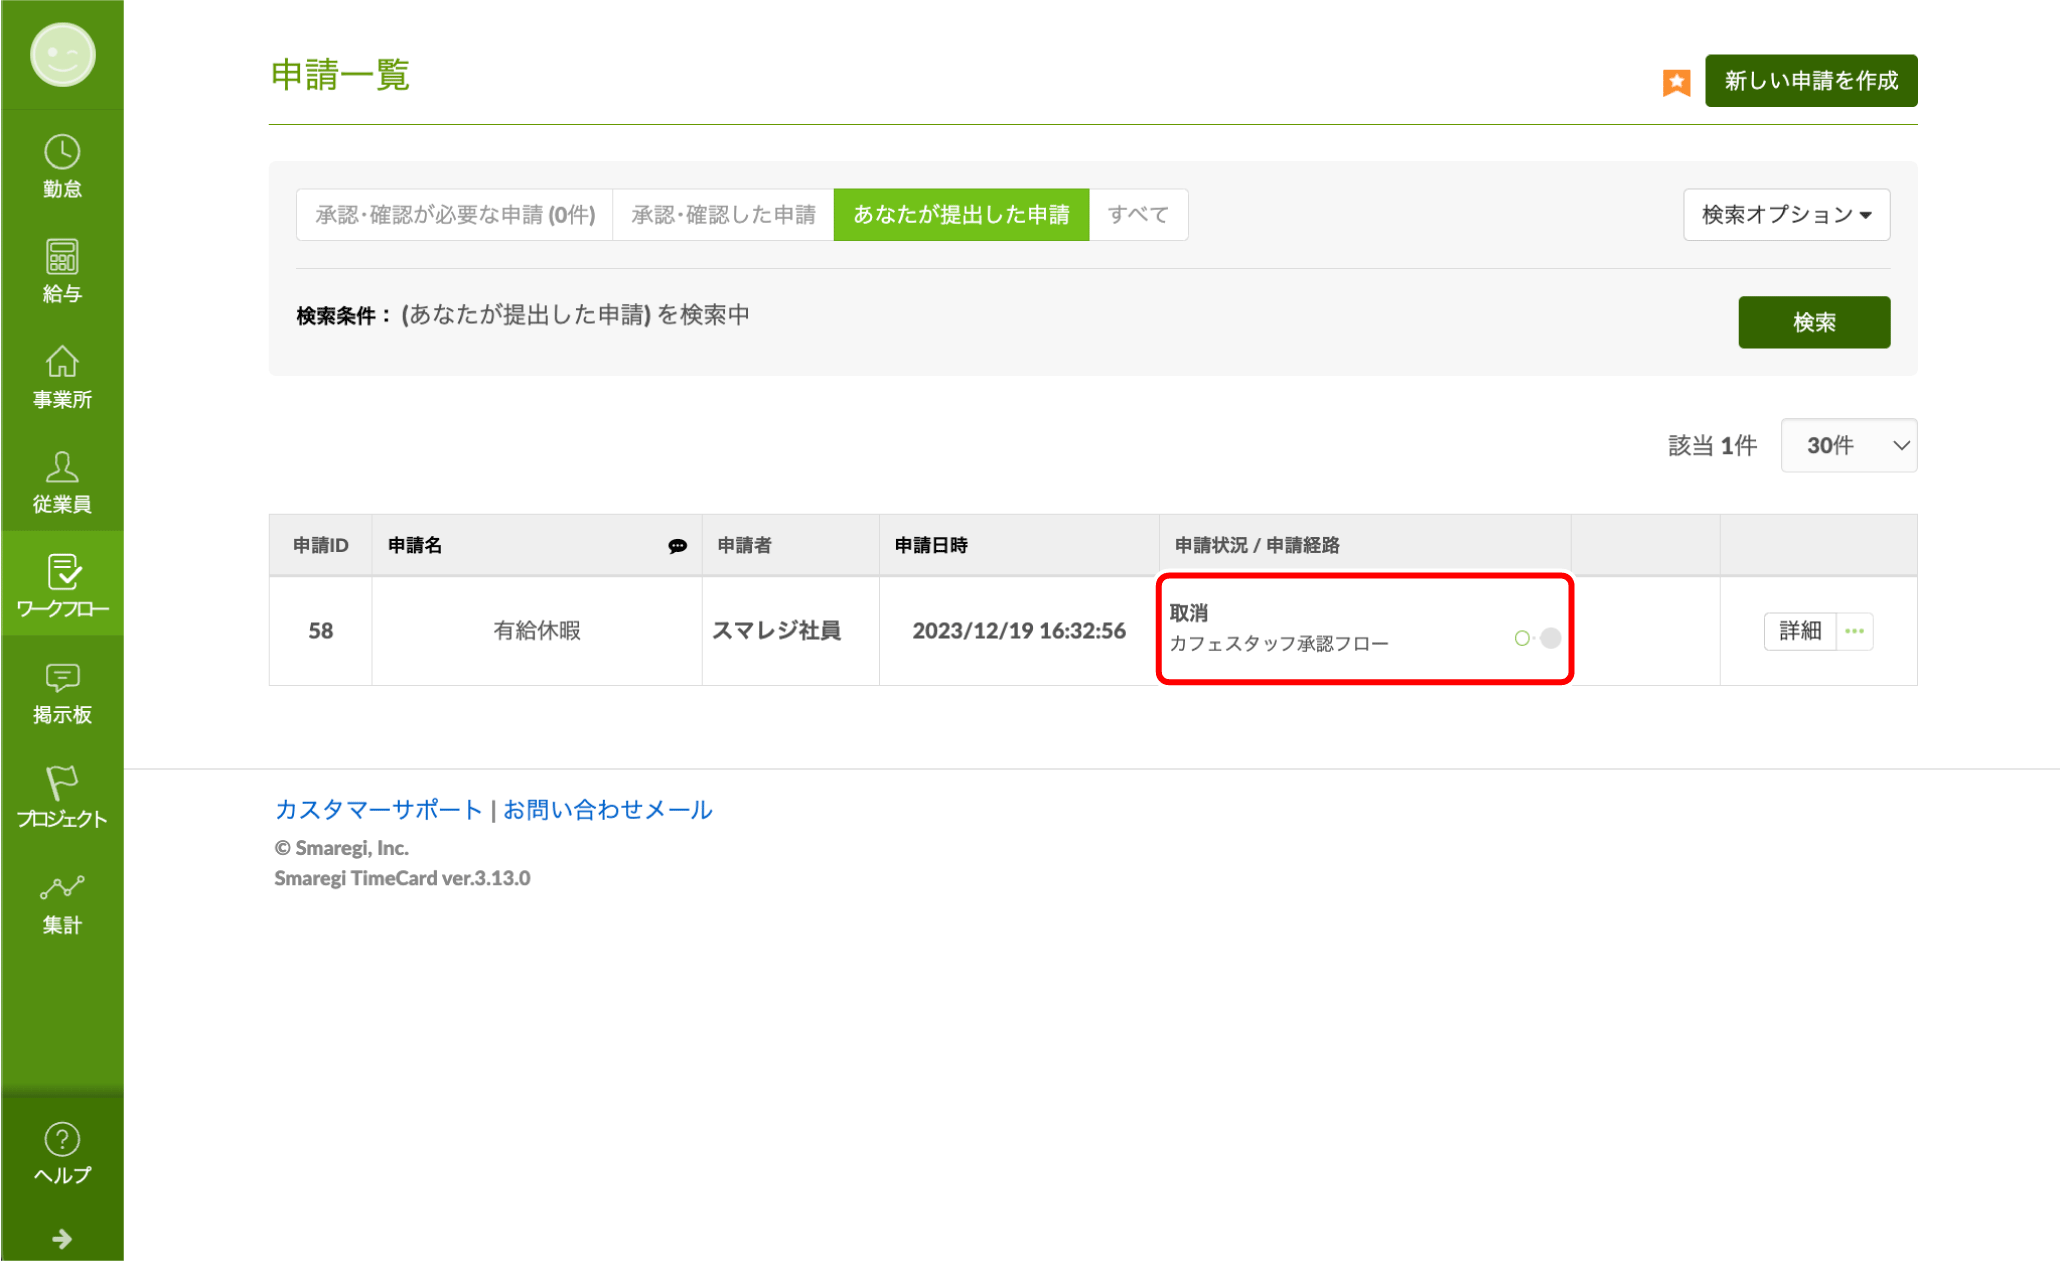The image size is (2060, 1261).
Task: Click 新しい申請を作成 button
Action: (x=1810, y=81)
